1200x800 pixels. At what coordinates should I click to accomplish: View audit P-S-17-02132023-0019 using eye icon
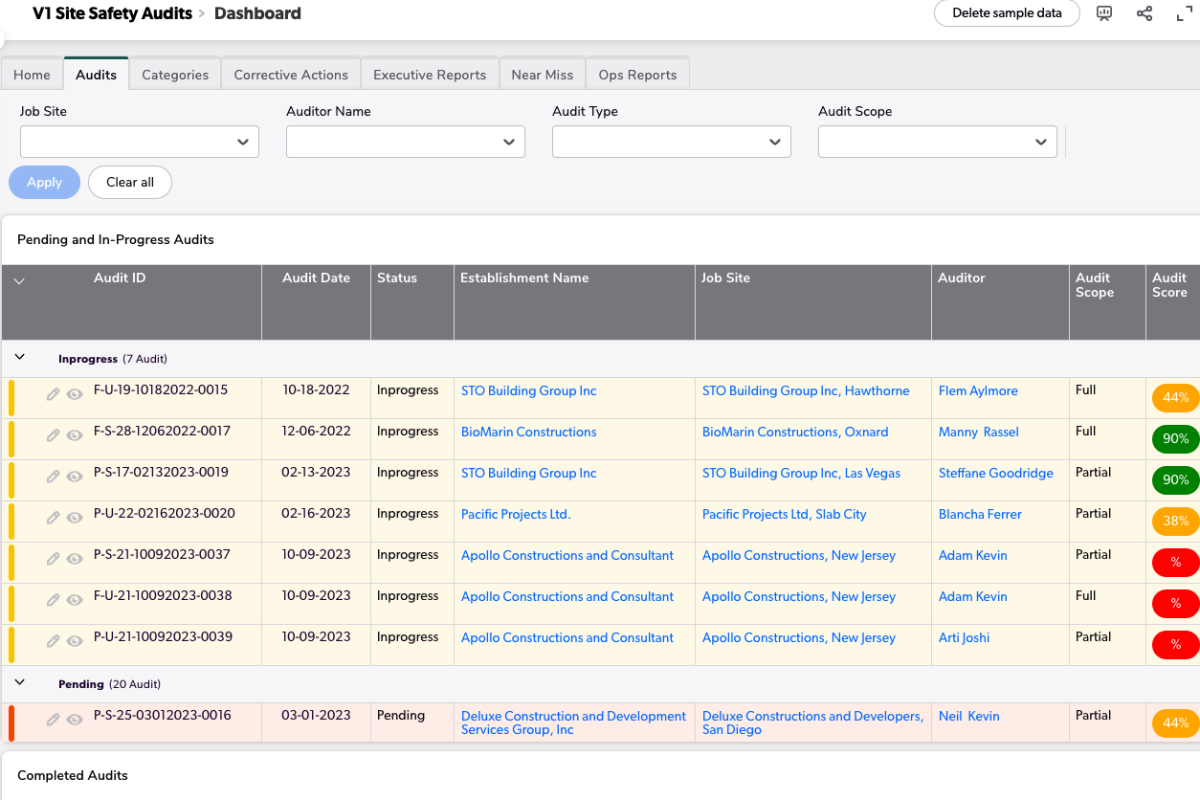click(x=74, y=476)
